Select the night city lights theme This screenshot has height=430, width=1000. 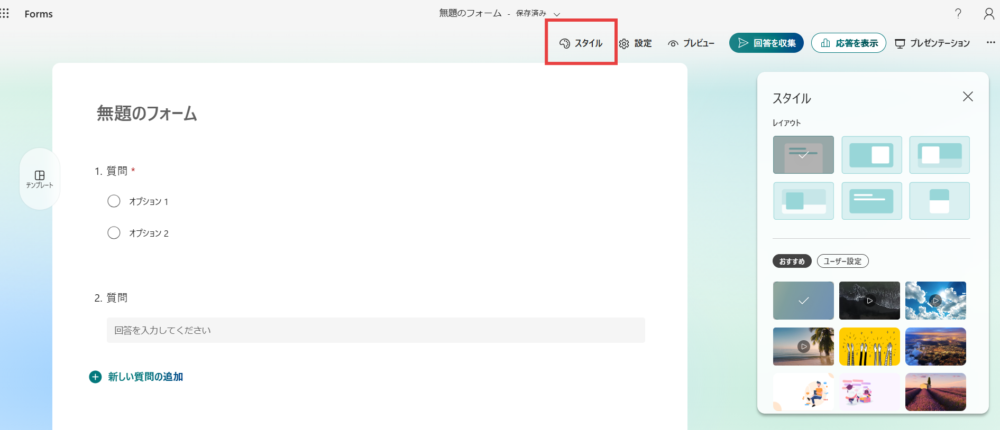pos(936,346)
